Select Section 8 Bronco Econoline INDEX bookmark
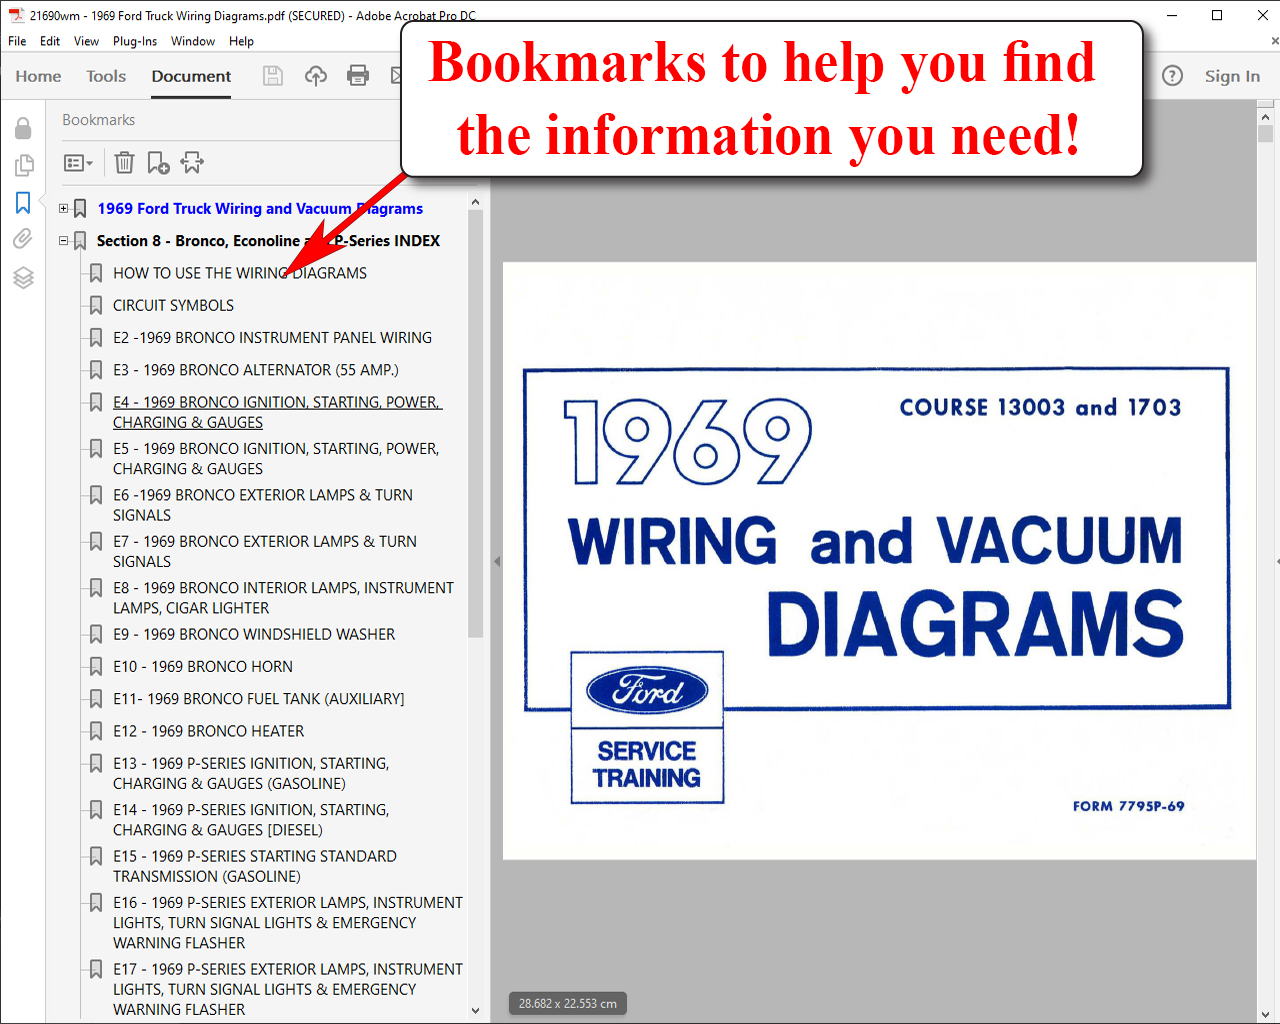 pos(268,241)
